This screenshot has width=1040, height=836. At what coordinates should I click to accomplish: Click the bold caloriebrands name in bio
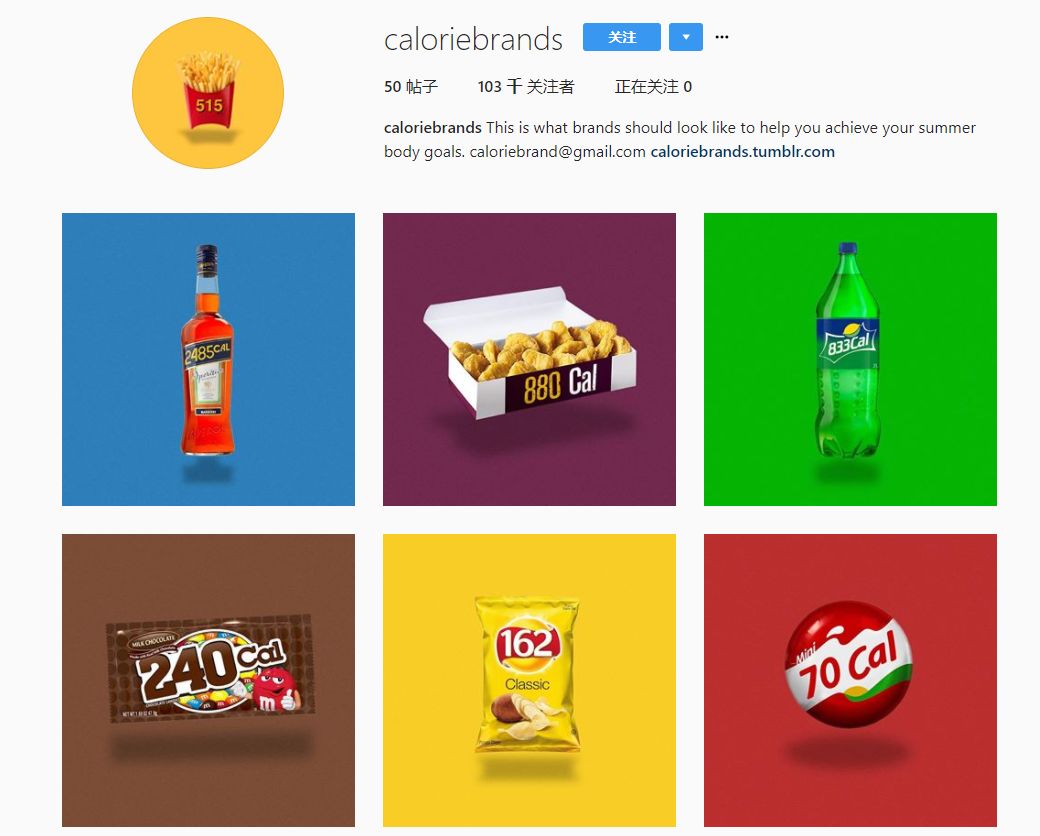click(432, 127)
